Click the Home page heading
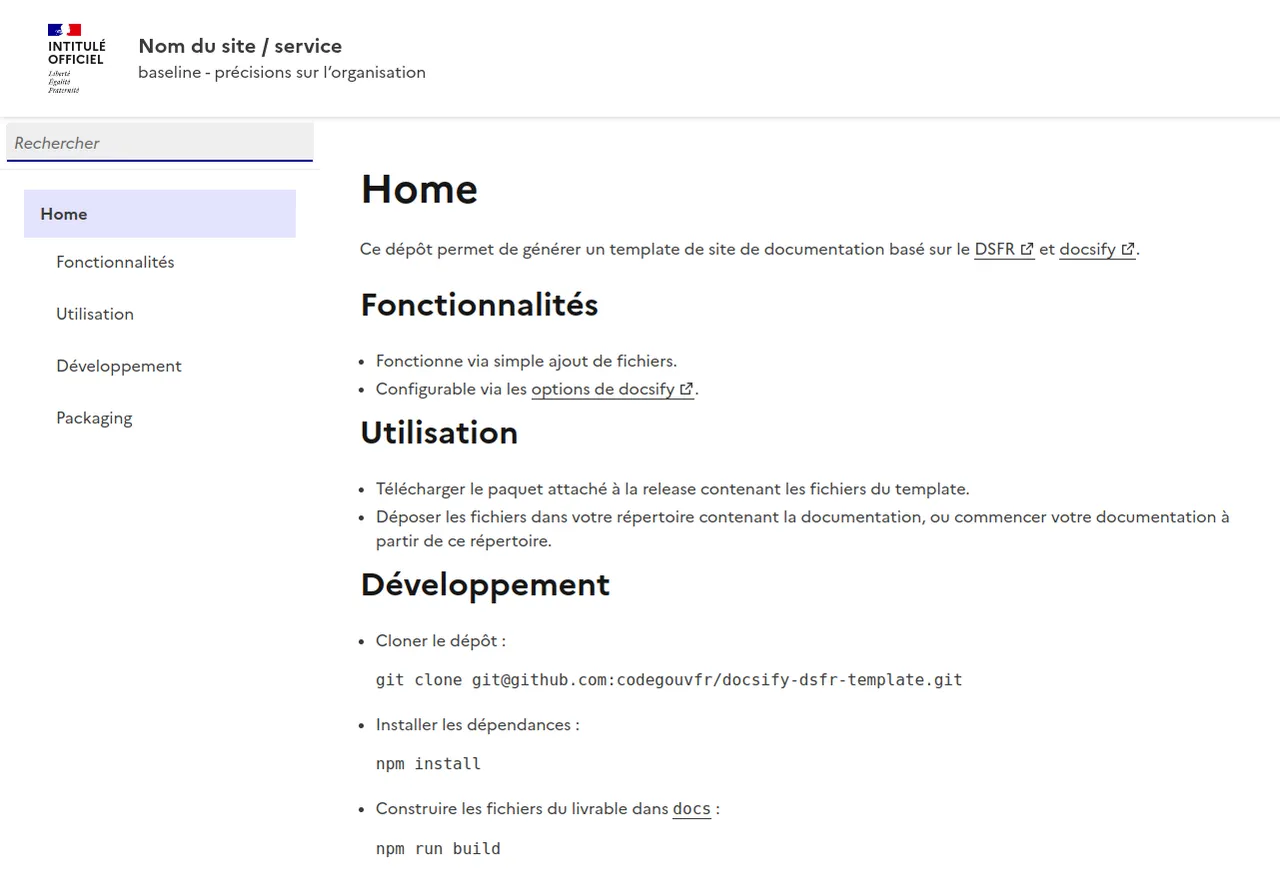 coord(419,189)
